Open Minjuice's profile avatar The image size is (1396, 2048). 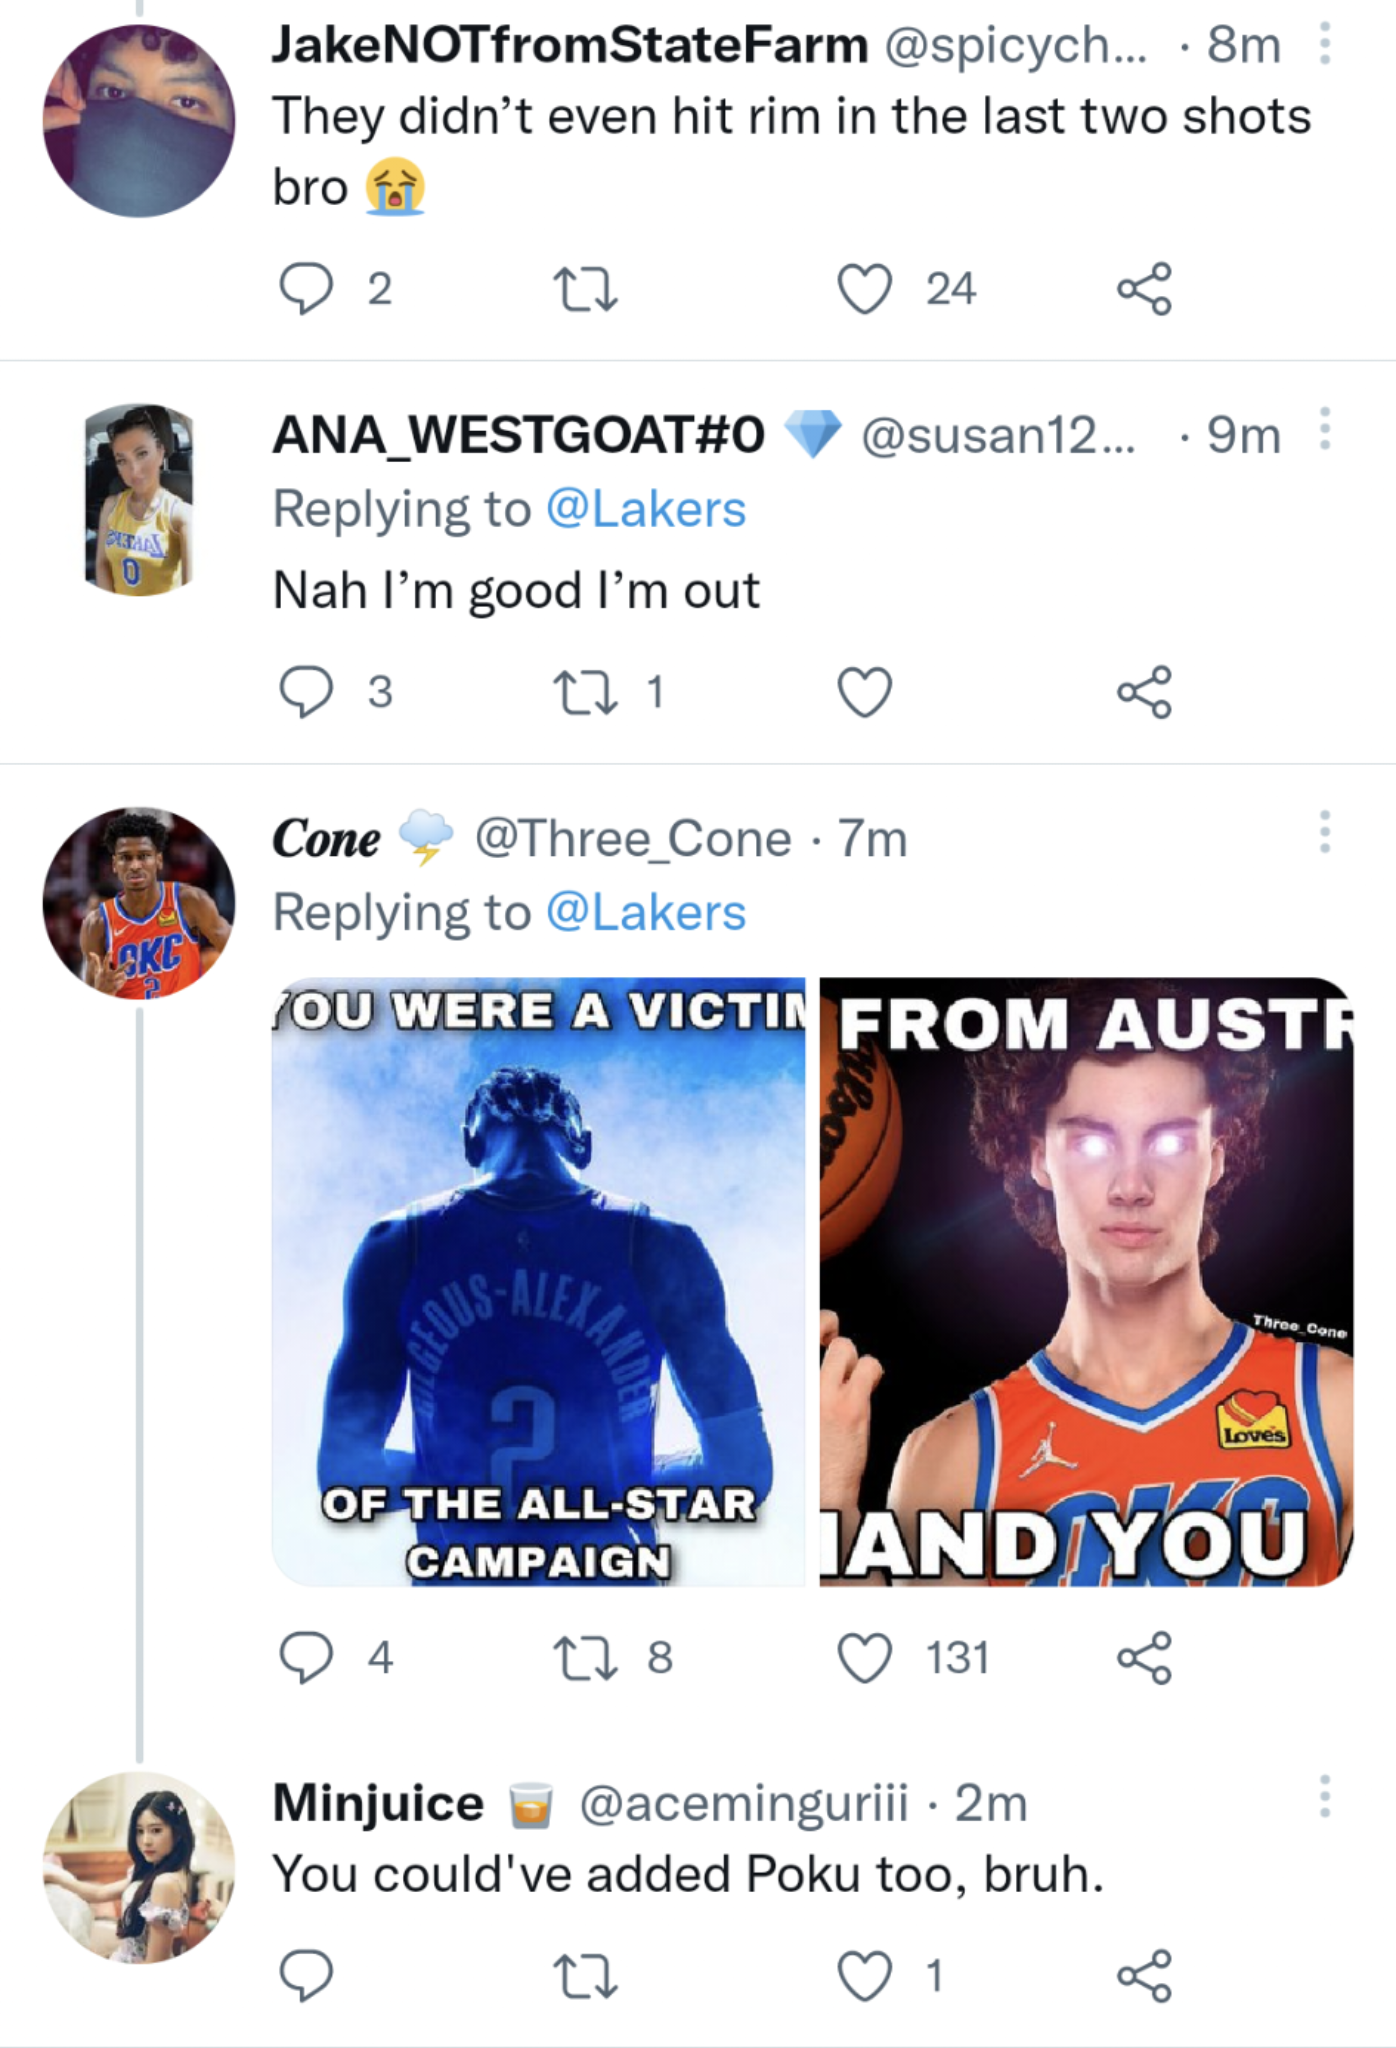pos(139,1868)
